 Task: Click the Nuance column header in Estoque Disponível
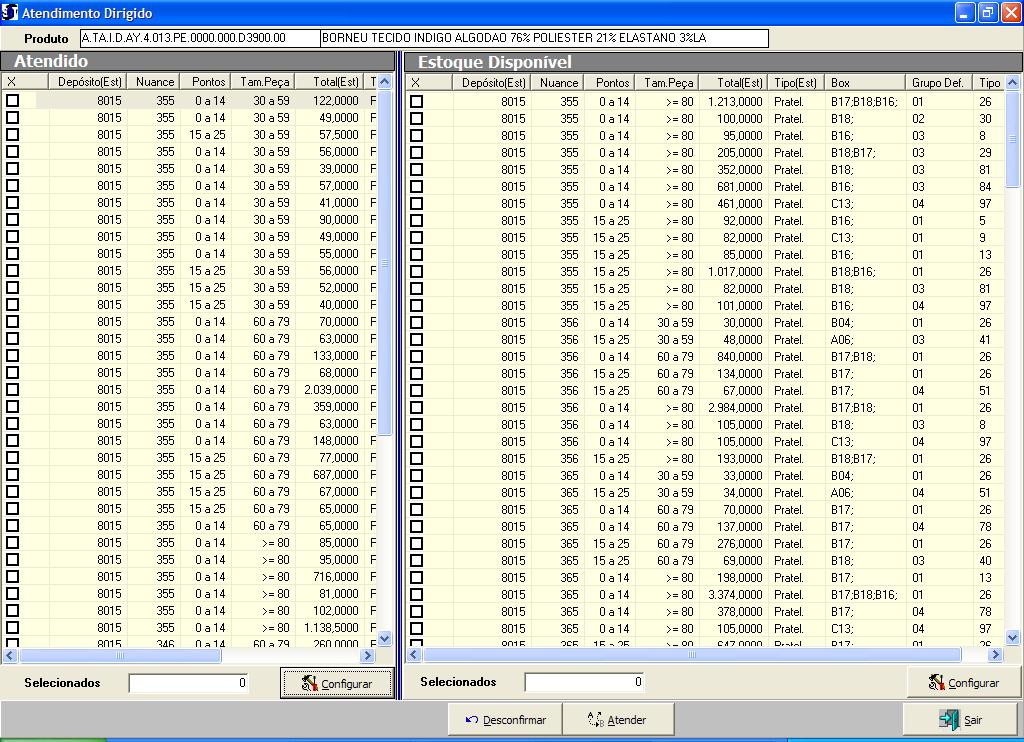pyautogui.click(x=558, y=83)
